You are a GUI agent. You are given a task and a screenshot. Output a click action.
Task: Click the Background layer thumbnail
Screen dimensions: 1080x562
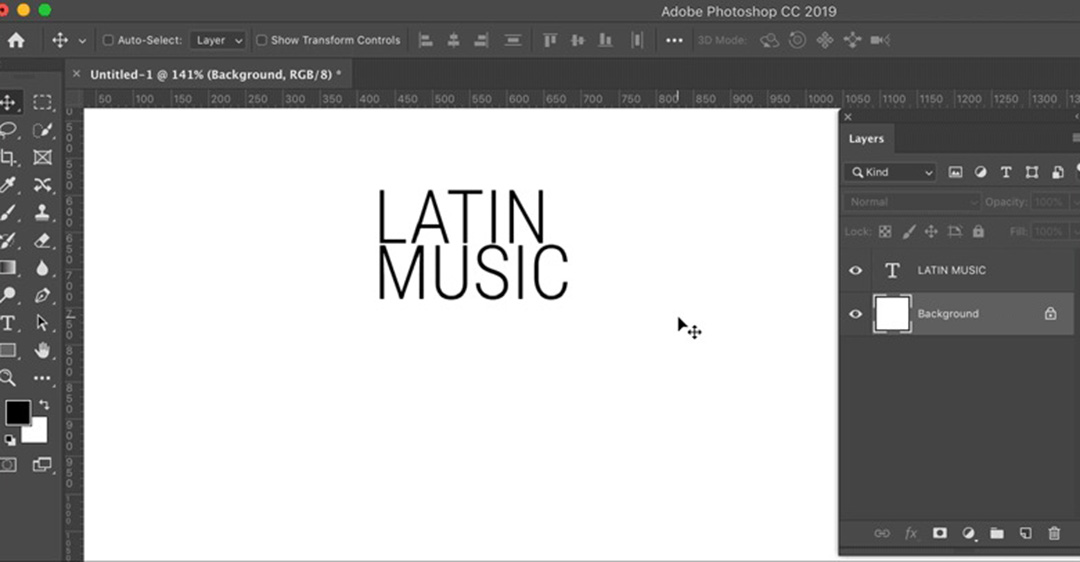click(892, 313)
